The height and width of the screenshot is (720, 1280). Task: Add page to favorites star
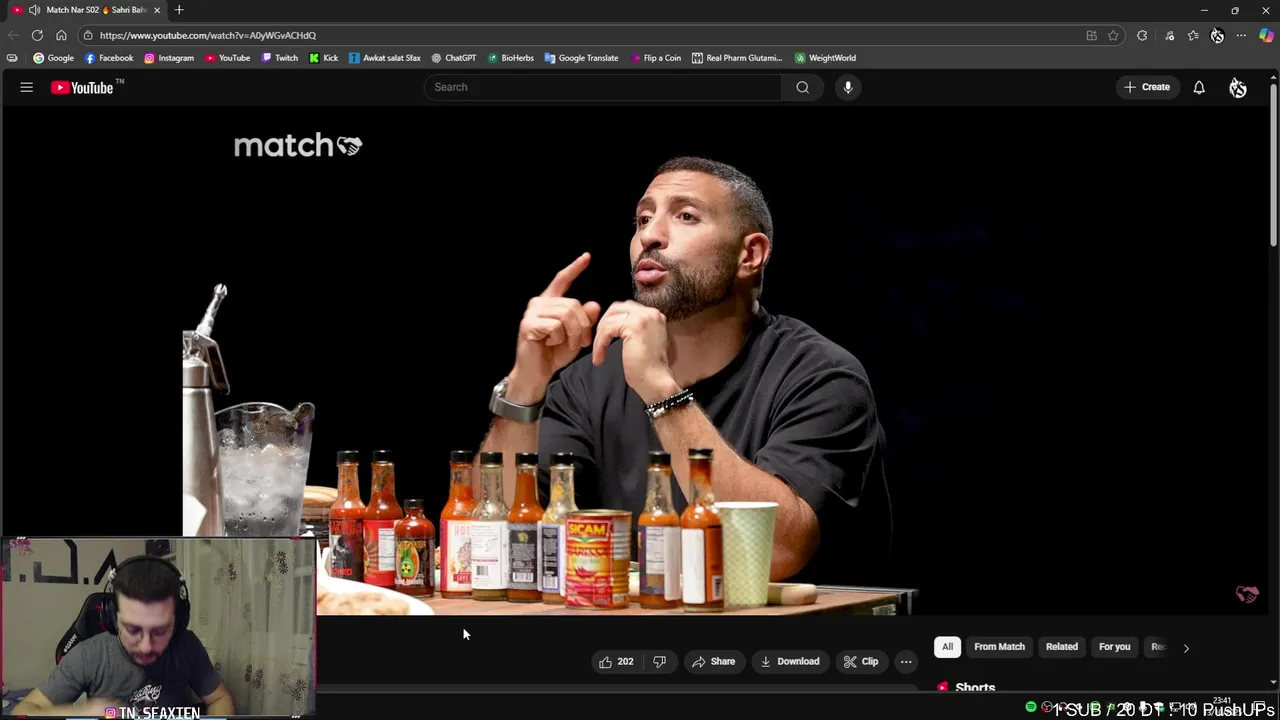pyautogui.click(x=1113, y=35)
